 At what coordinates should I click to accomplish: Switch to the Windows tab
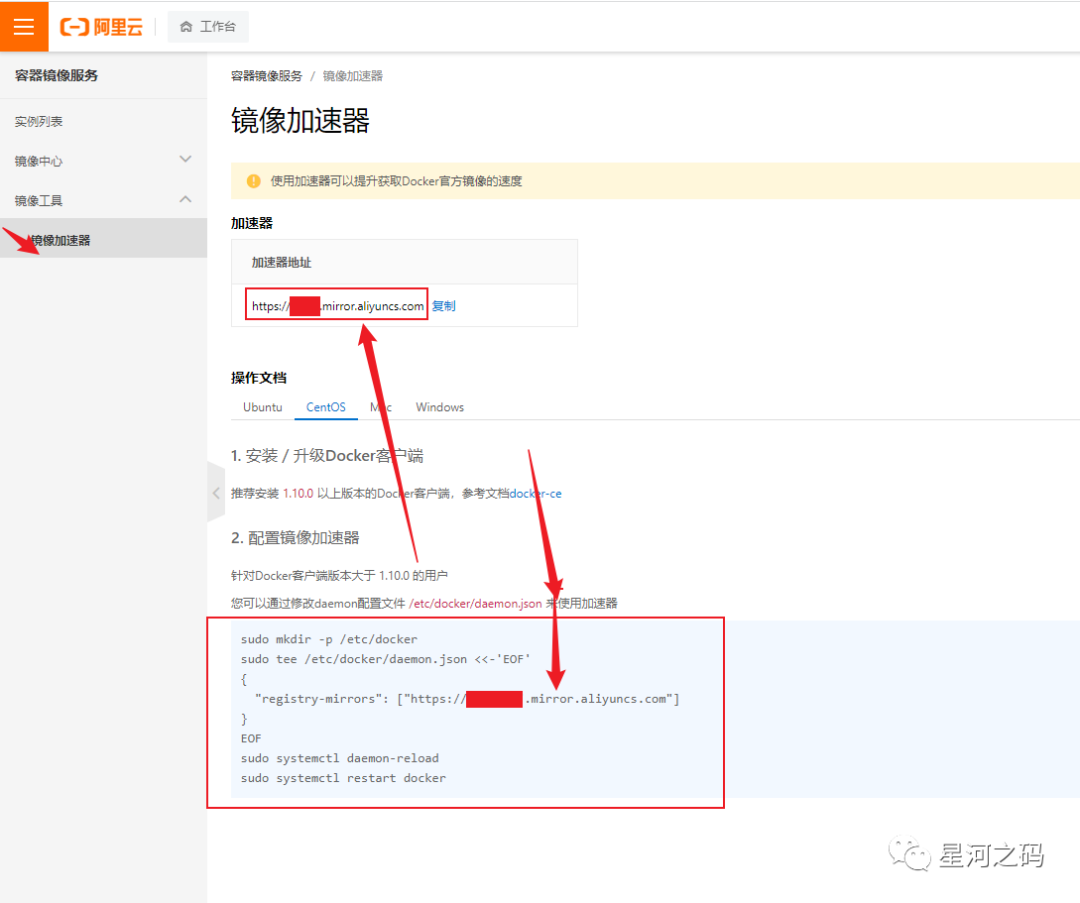[439, 407]
